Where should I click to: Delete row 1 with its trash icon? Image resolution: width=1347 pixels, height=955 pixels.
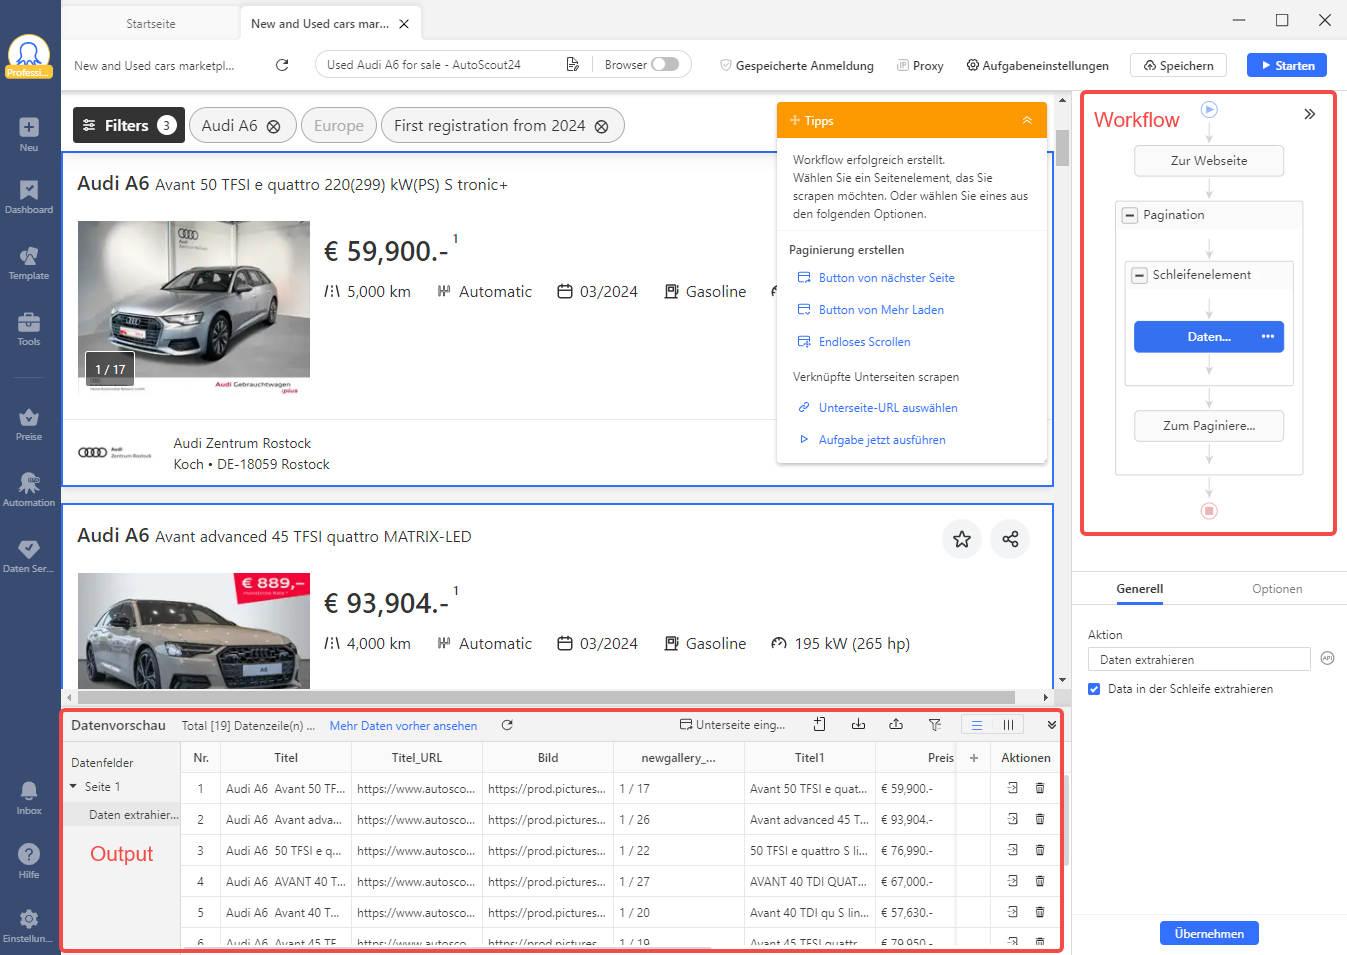point(1040,788)
